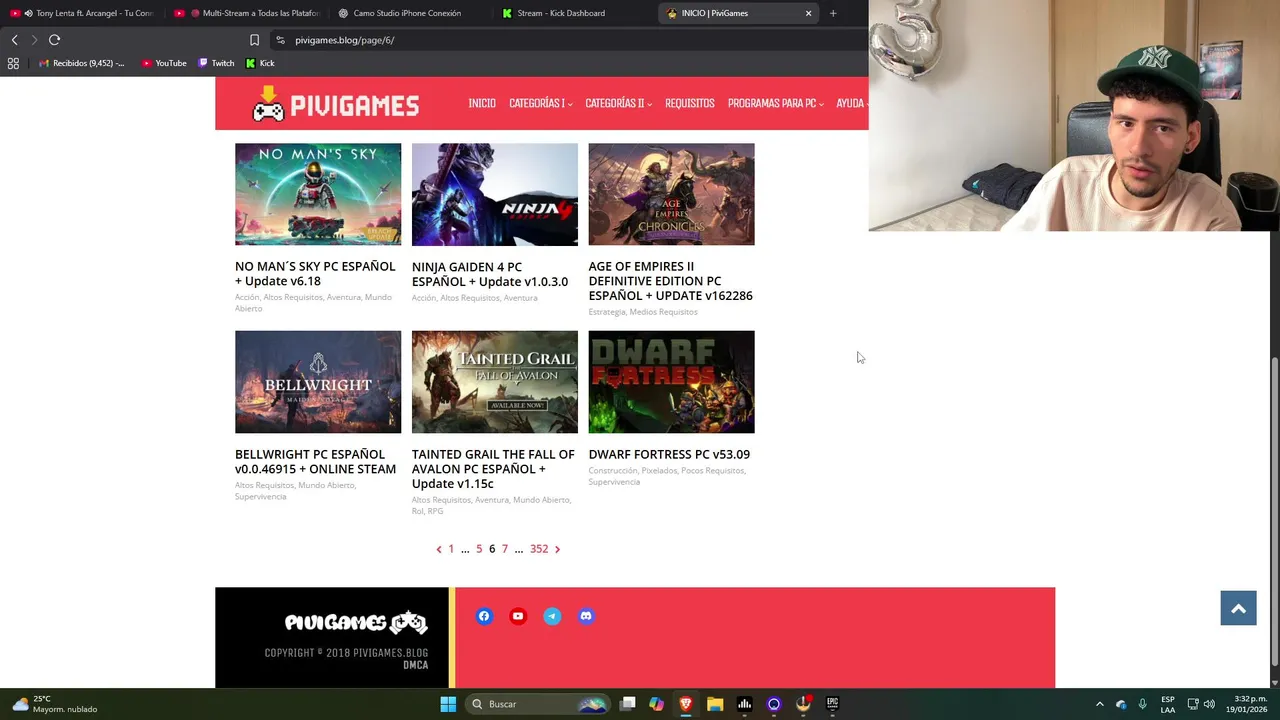The width and height of the screenshot is (1280, 720).
Task: Click the taskbar Buscar search box
Action: (x=539, y=704)
